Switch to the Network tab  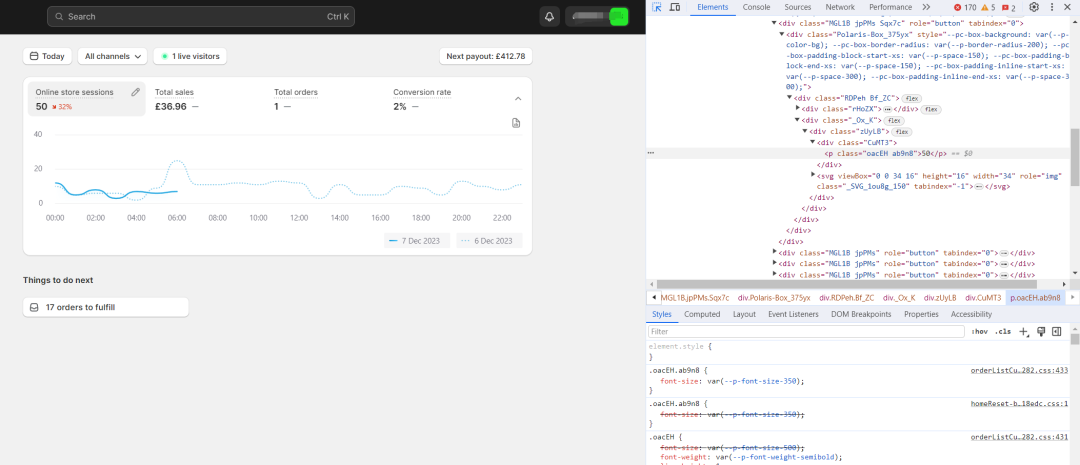(x=840, y=7)
